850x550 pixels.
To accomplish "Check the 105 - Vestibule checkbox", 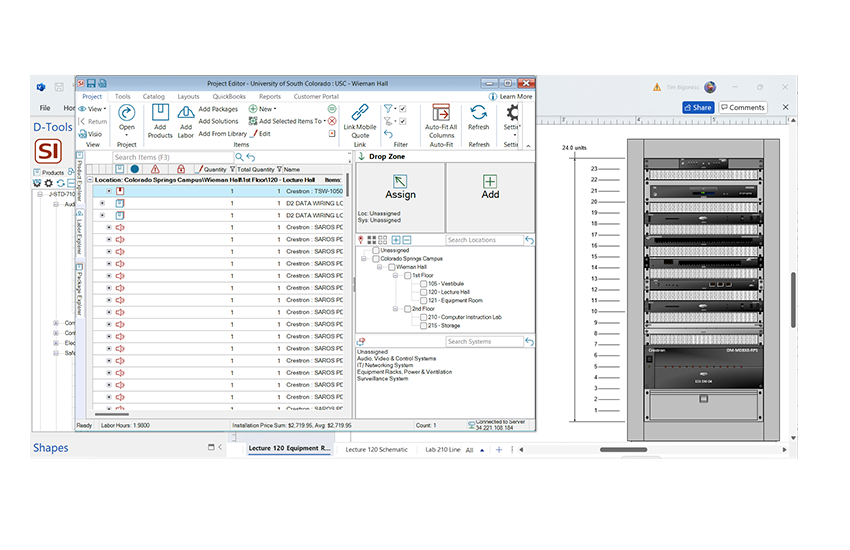I will [423, 283].
